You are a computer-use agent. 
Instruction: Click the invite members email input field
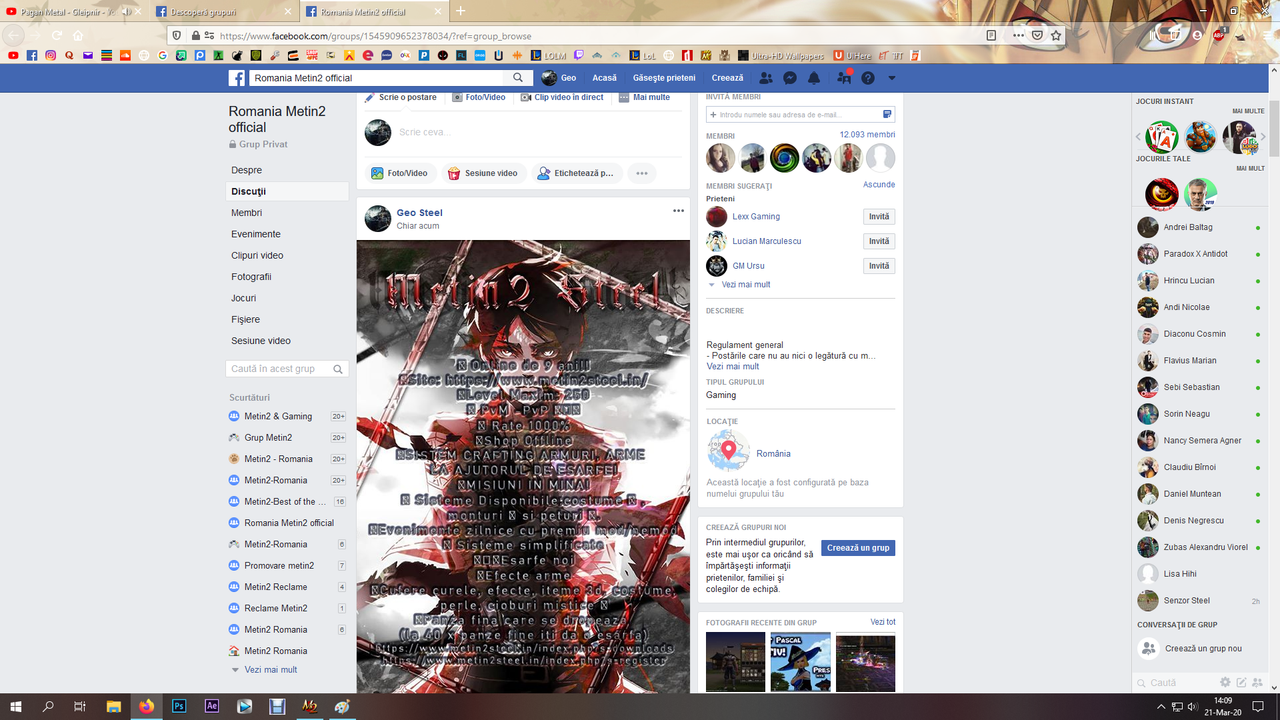(800, 115)
